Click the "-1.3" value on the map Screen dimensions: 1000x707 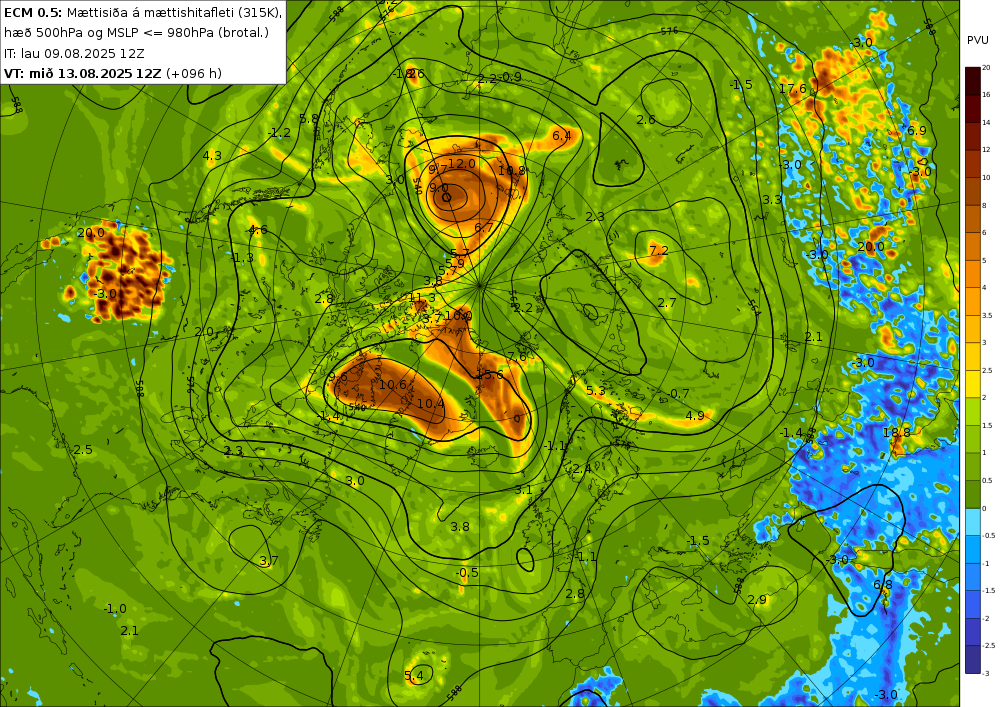pos(243,258)
